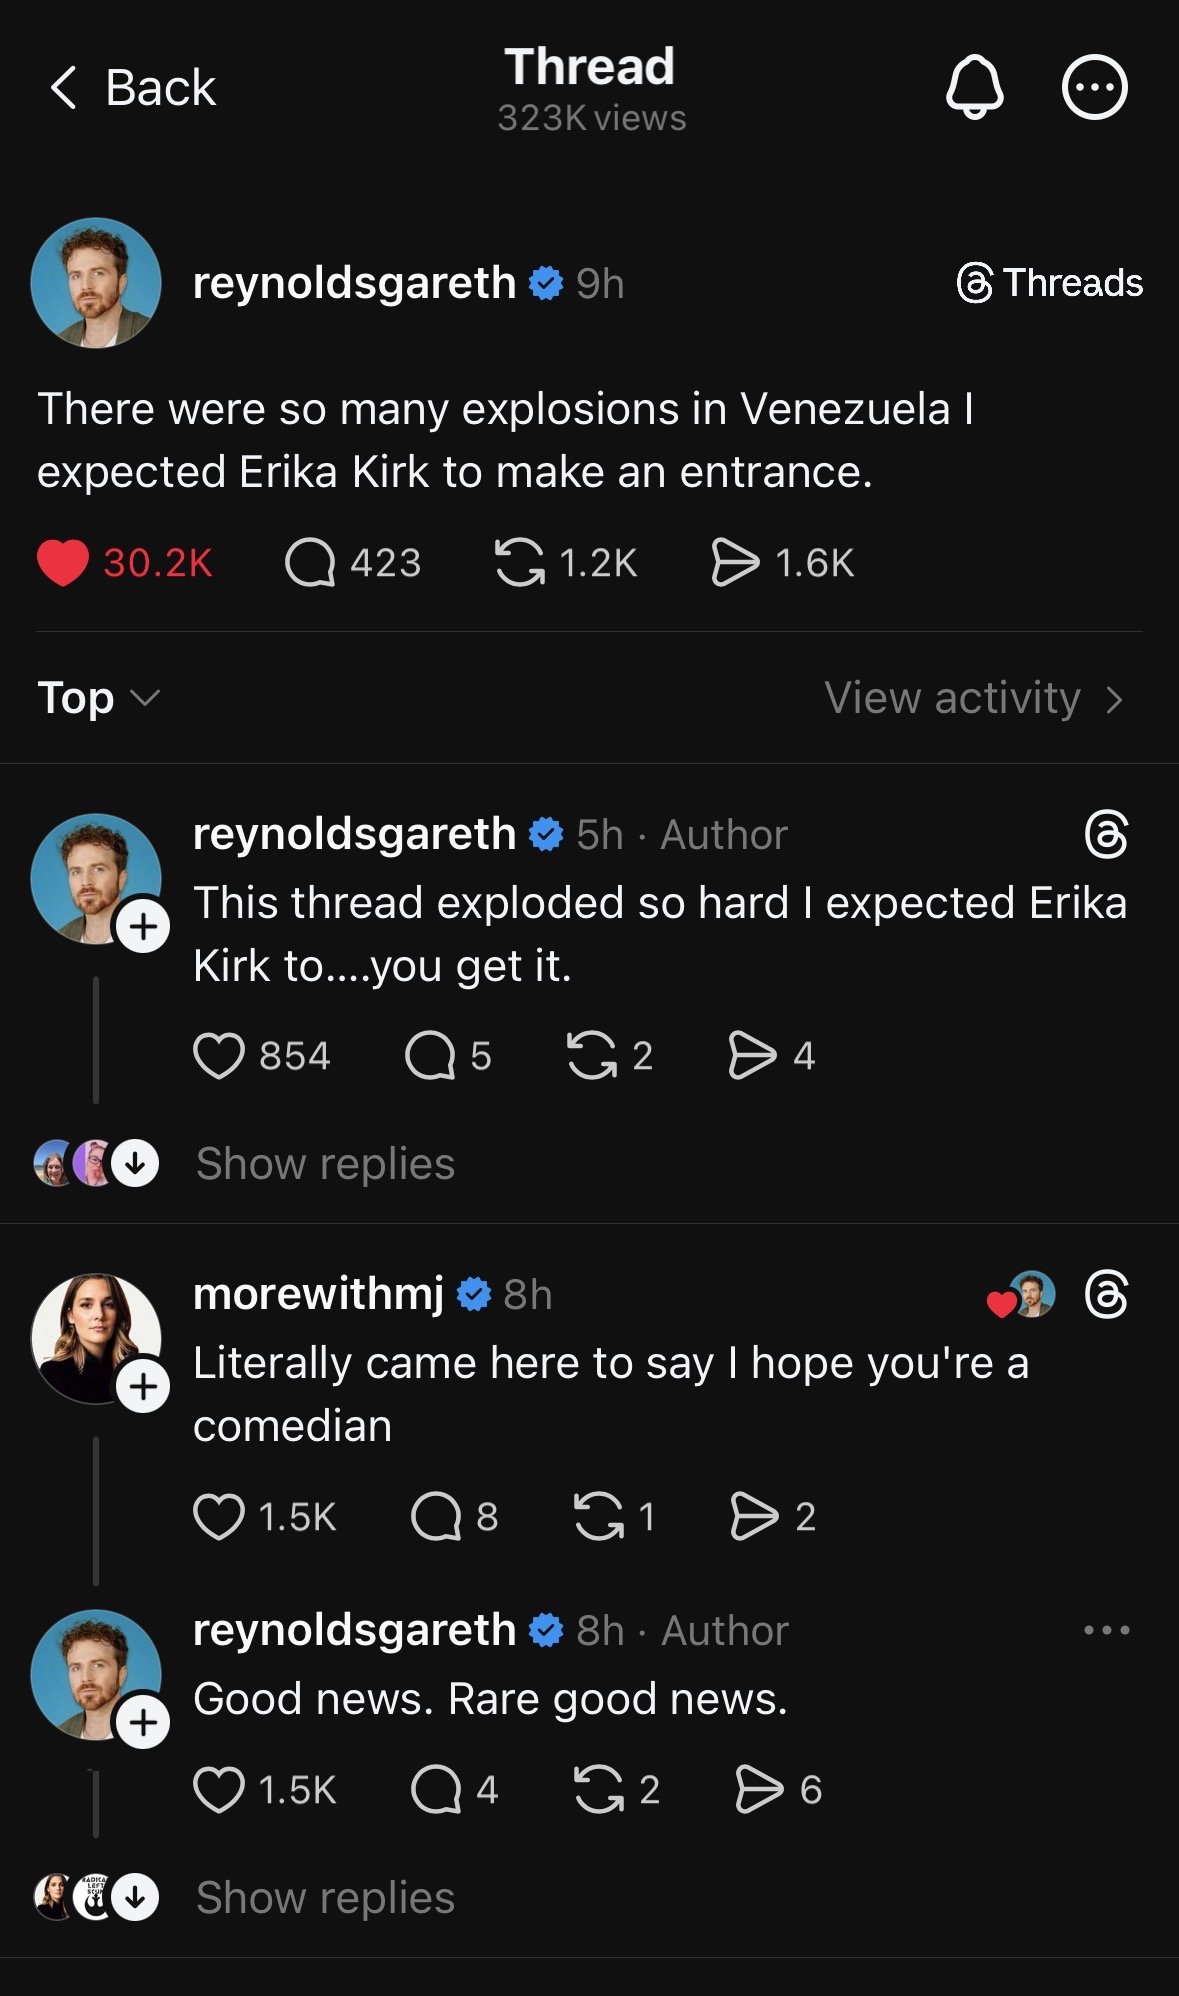Open the more options circle menu

pyautogui.click(x=1094, y=87)
